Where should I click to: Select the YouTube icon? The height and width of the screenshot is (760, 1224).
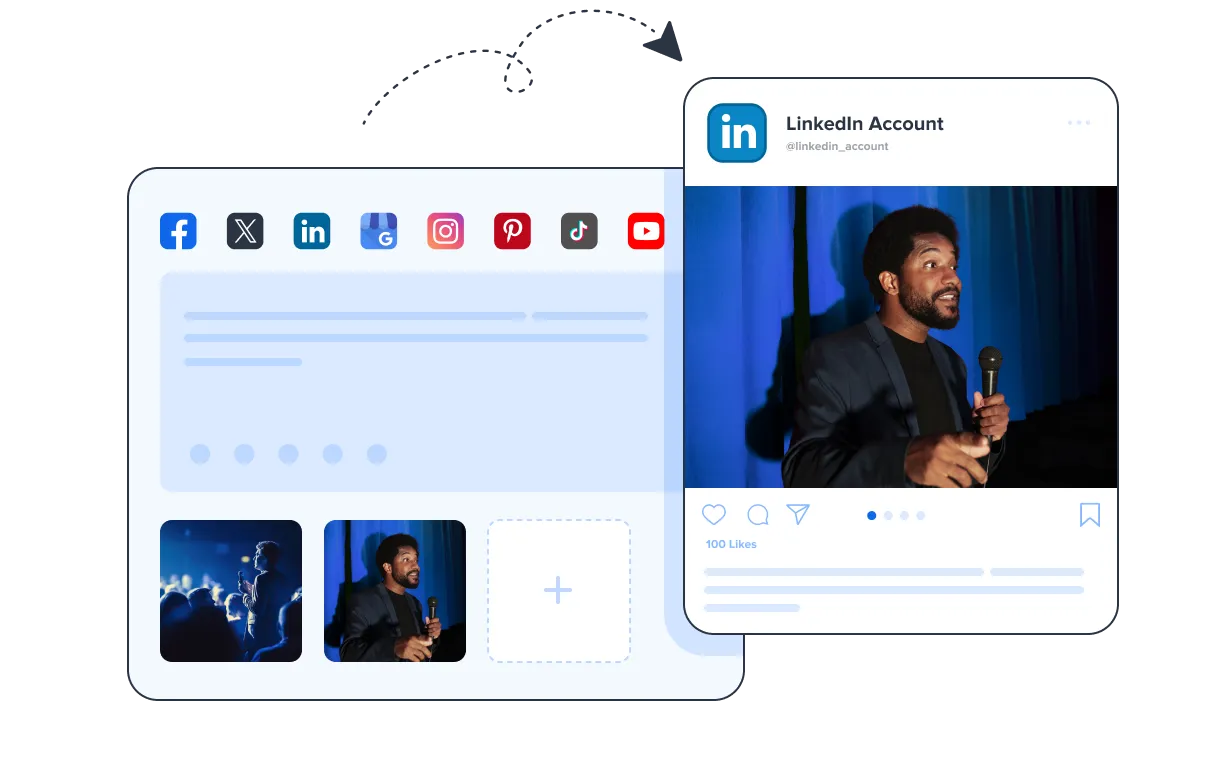pos(646,231)
